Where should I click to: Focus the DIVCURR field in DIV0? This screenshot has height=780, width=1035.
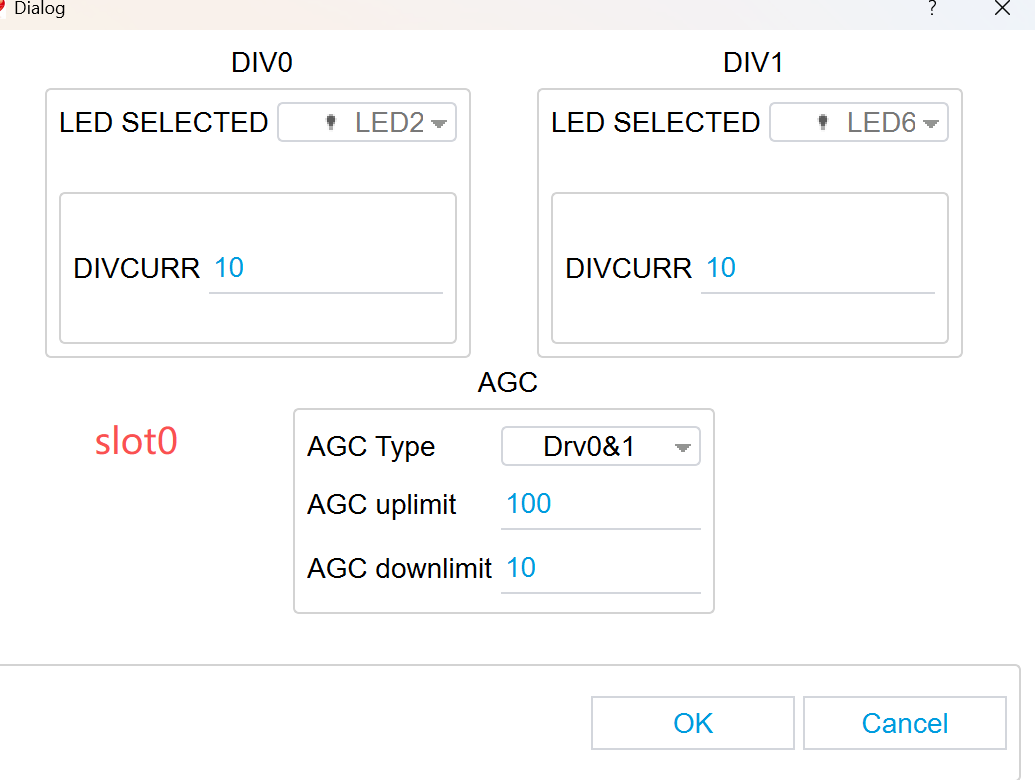click(x=325, y=269)
